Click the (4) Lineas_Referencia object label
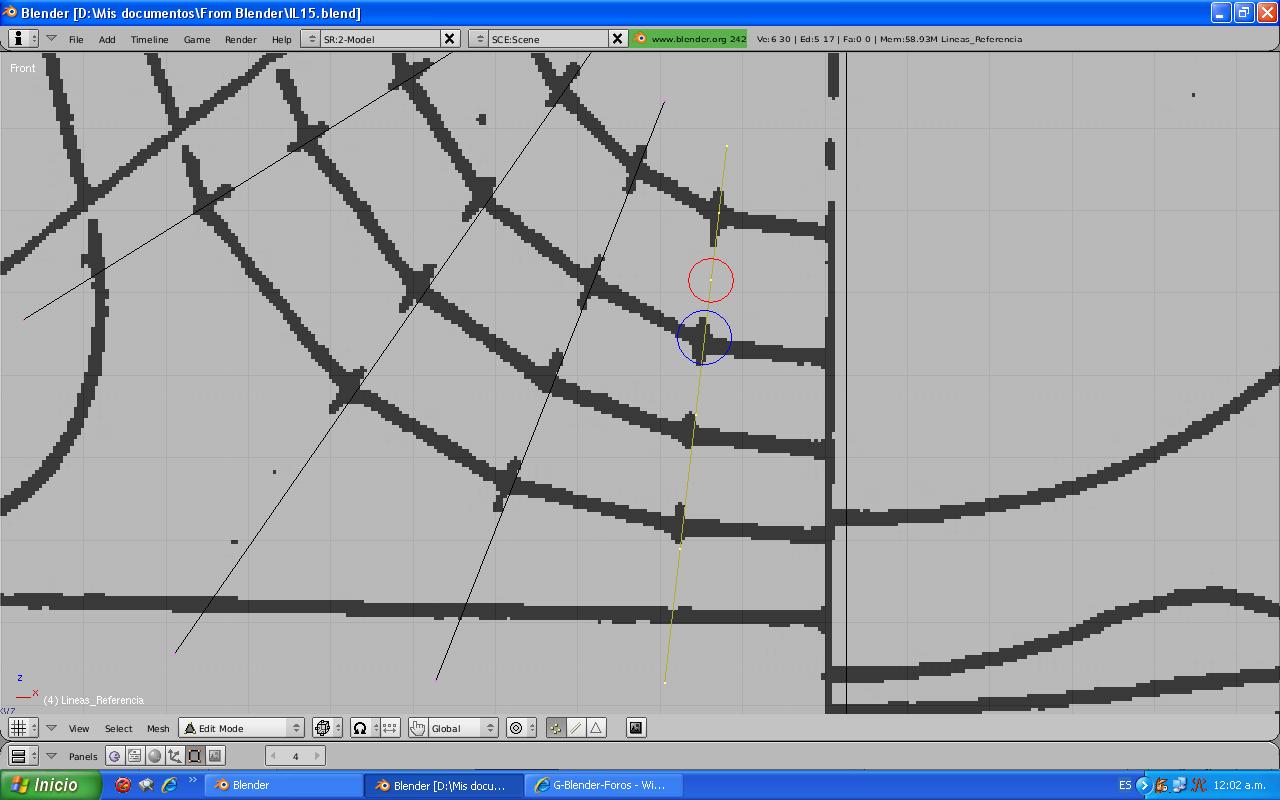The width and height of the screenshot is (1280, 800). click(94, 700)
